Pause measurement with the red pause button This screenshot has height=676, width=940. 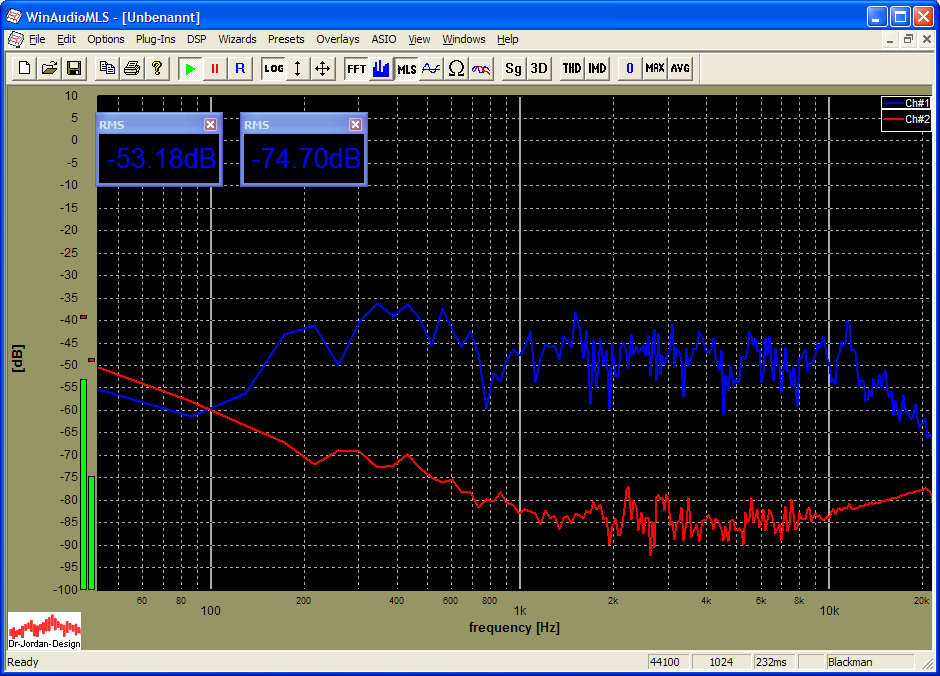point(214,68)
